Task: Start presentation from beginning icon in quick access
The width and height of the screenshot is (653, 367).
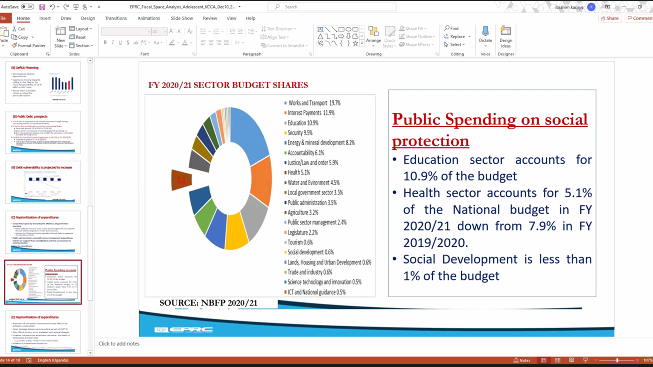Action: coord(76,7)
